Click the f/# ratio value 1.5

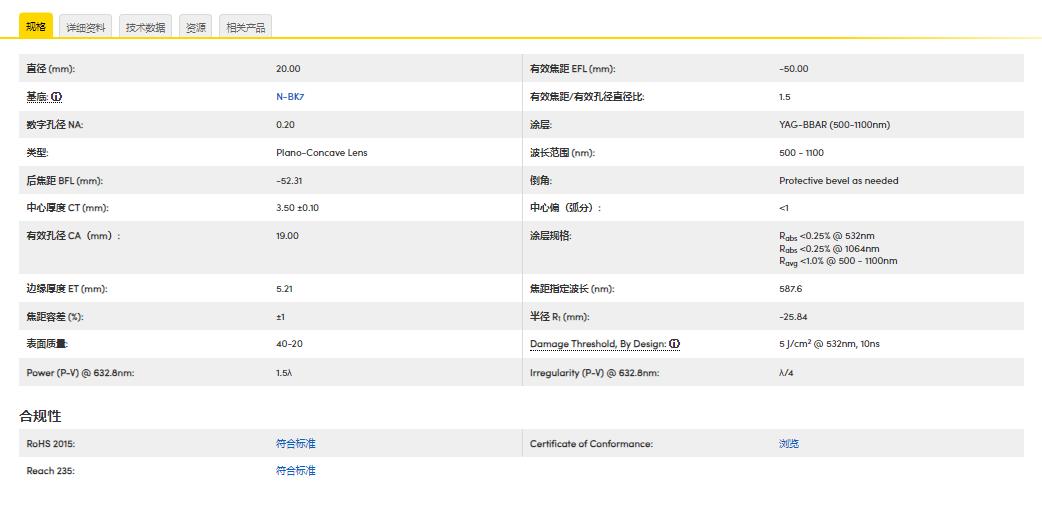785,96
